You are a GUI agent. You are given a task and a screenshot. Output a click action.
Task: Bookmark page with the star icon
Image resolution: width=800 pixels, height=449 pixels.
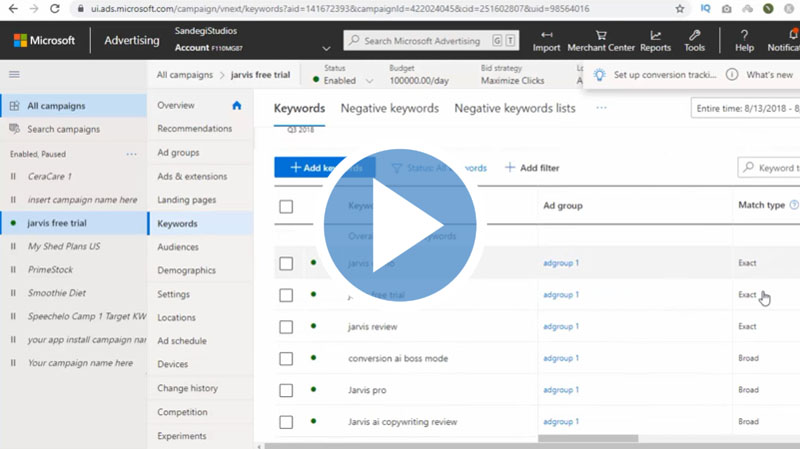click(x=680, y=9)
